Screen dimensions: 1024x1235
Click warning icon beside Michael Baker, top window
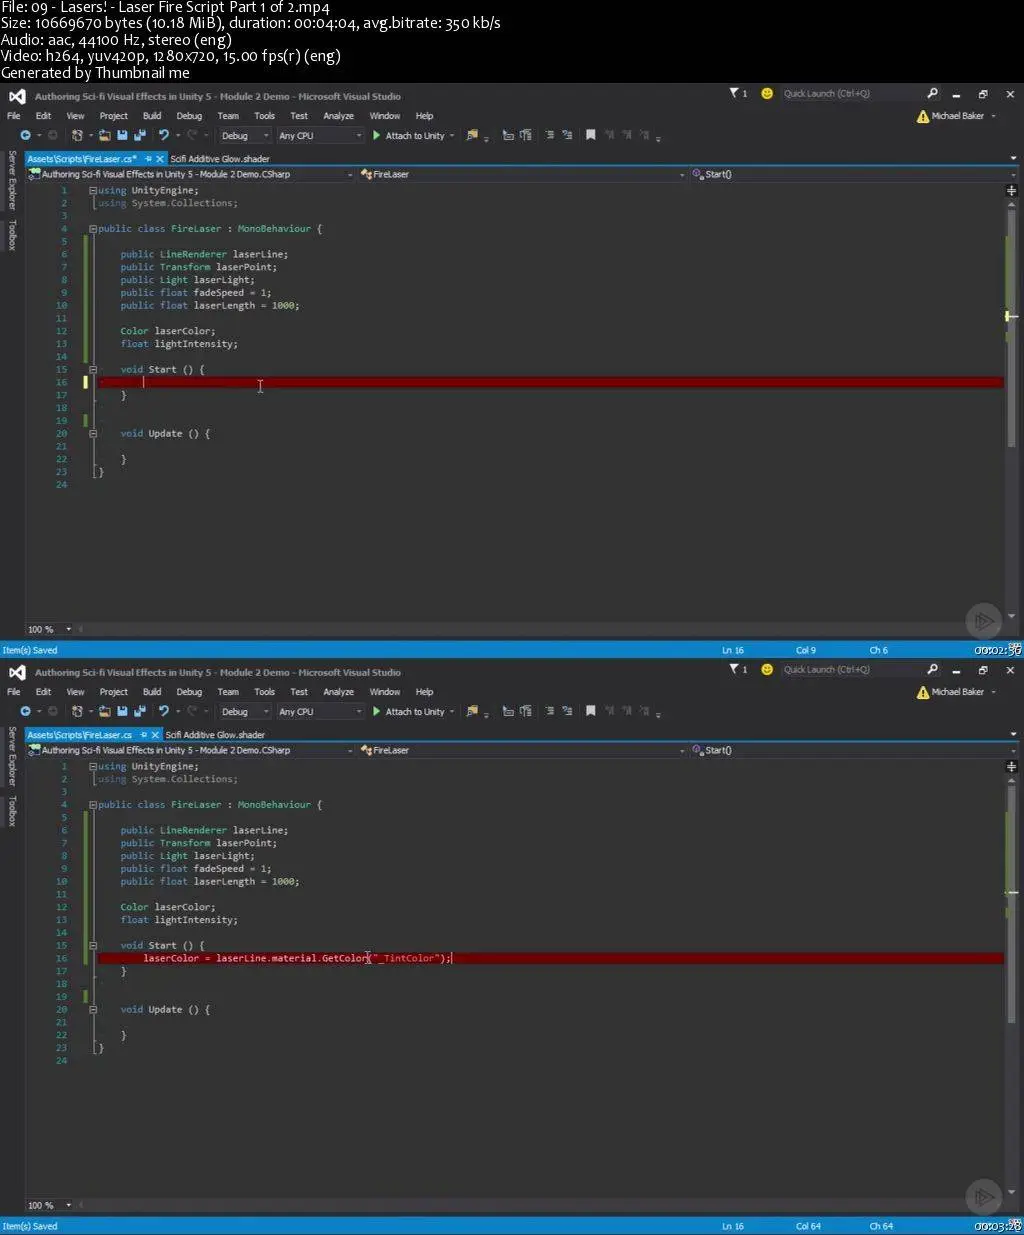pyautogui.click(x=922, y=116)
